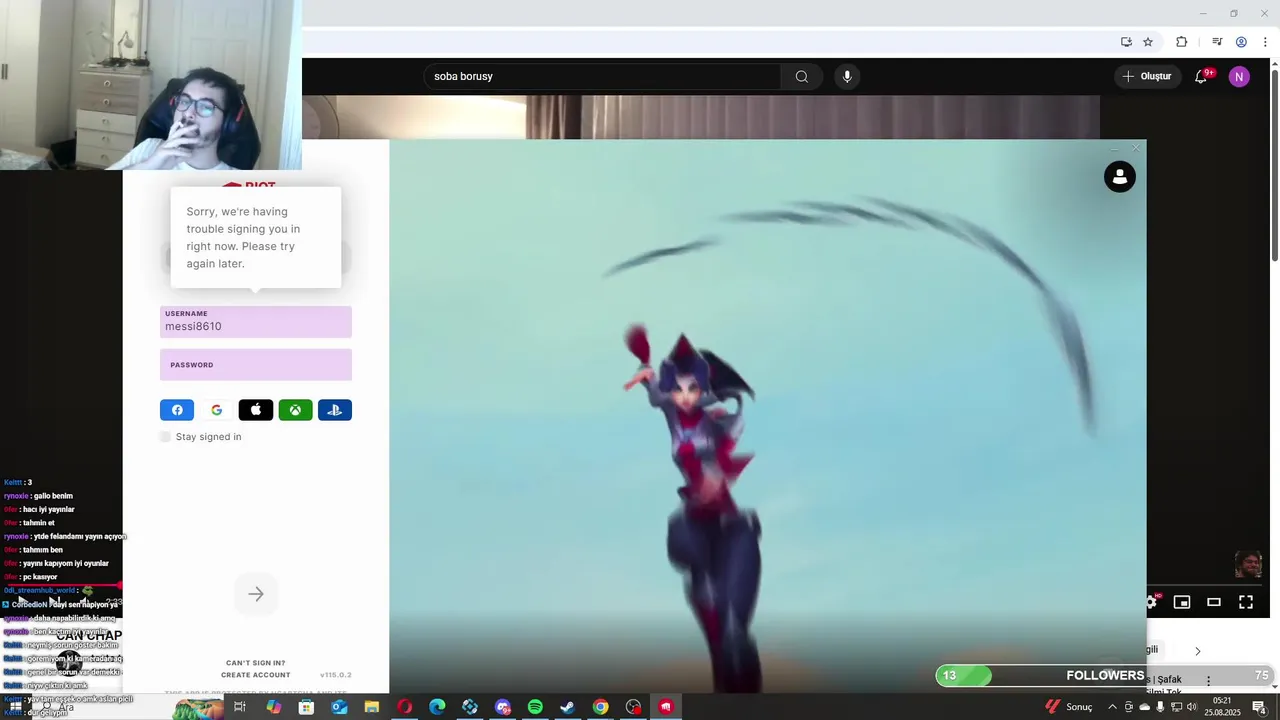Screen dimensions: 1280x720
Task: Click the YouTube search magnifier button
Action: click(802, 76)
